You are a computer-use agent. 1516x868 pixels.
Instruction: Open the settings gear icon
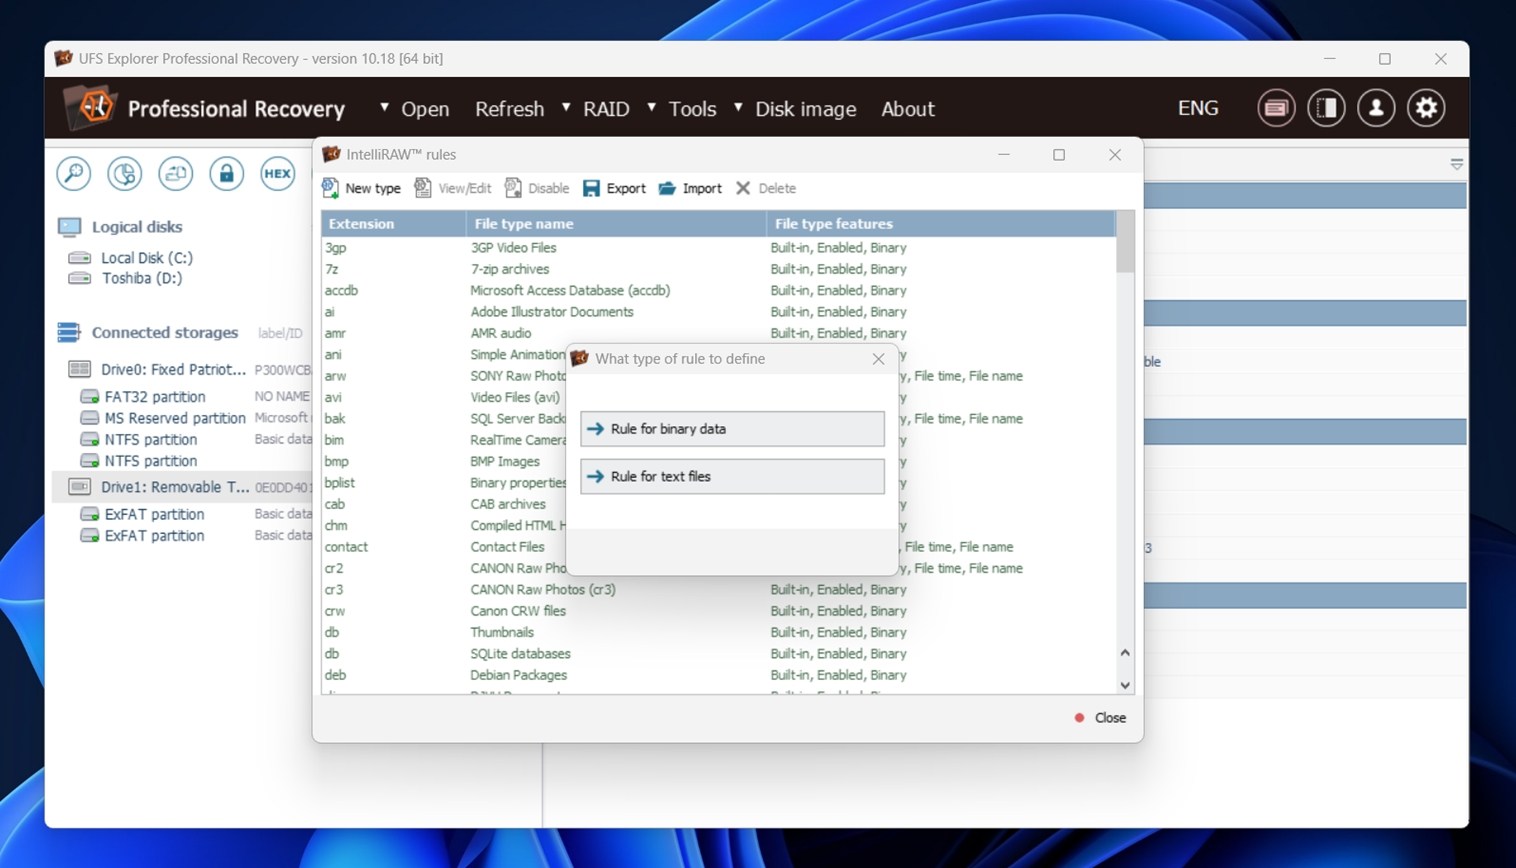[x=1426, y=108]
